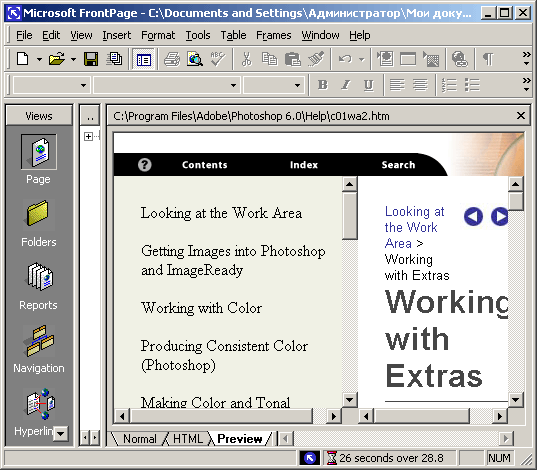Open the Undo history dropdown arrow
The image size is (537, 470).
point(362,60)
